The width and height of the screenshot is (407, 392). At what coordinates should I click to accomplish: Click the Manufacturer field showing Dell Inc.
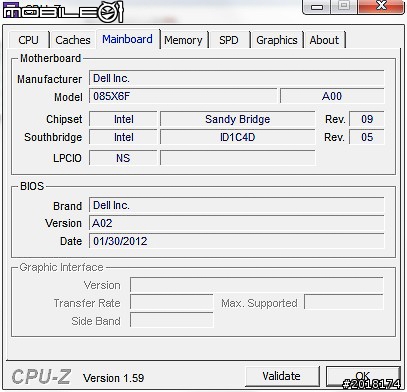pyautogui.click(x=236, y=78)
